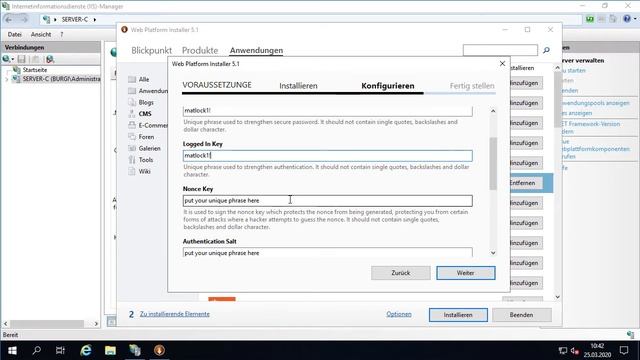Open the Blickpunkt tab

click(x=151, y=50)
